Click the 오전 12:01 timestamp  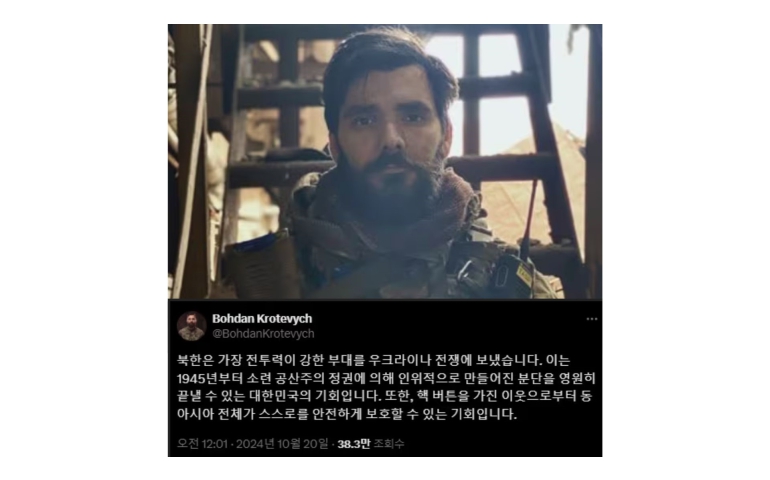pos(202,444)
